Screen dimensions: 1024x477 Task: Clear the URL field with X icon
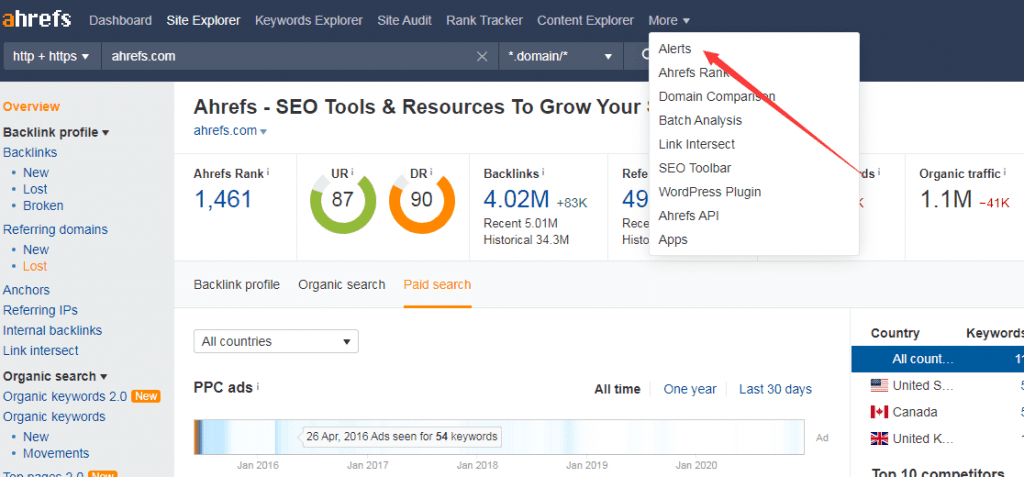tap(482, 56)
